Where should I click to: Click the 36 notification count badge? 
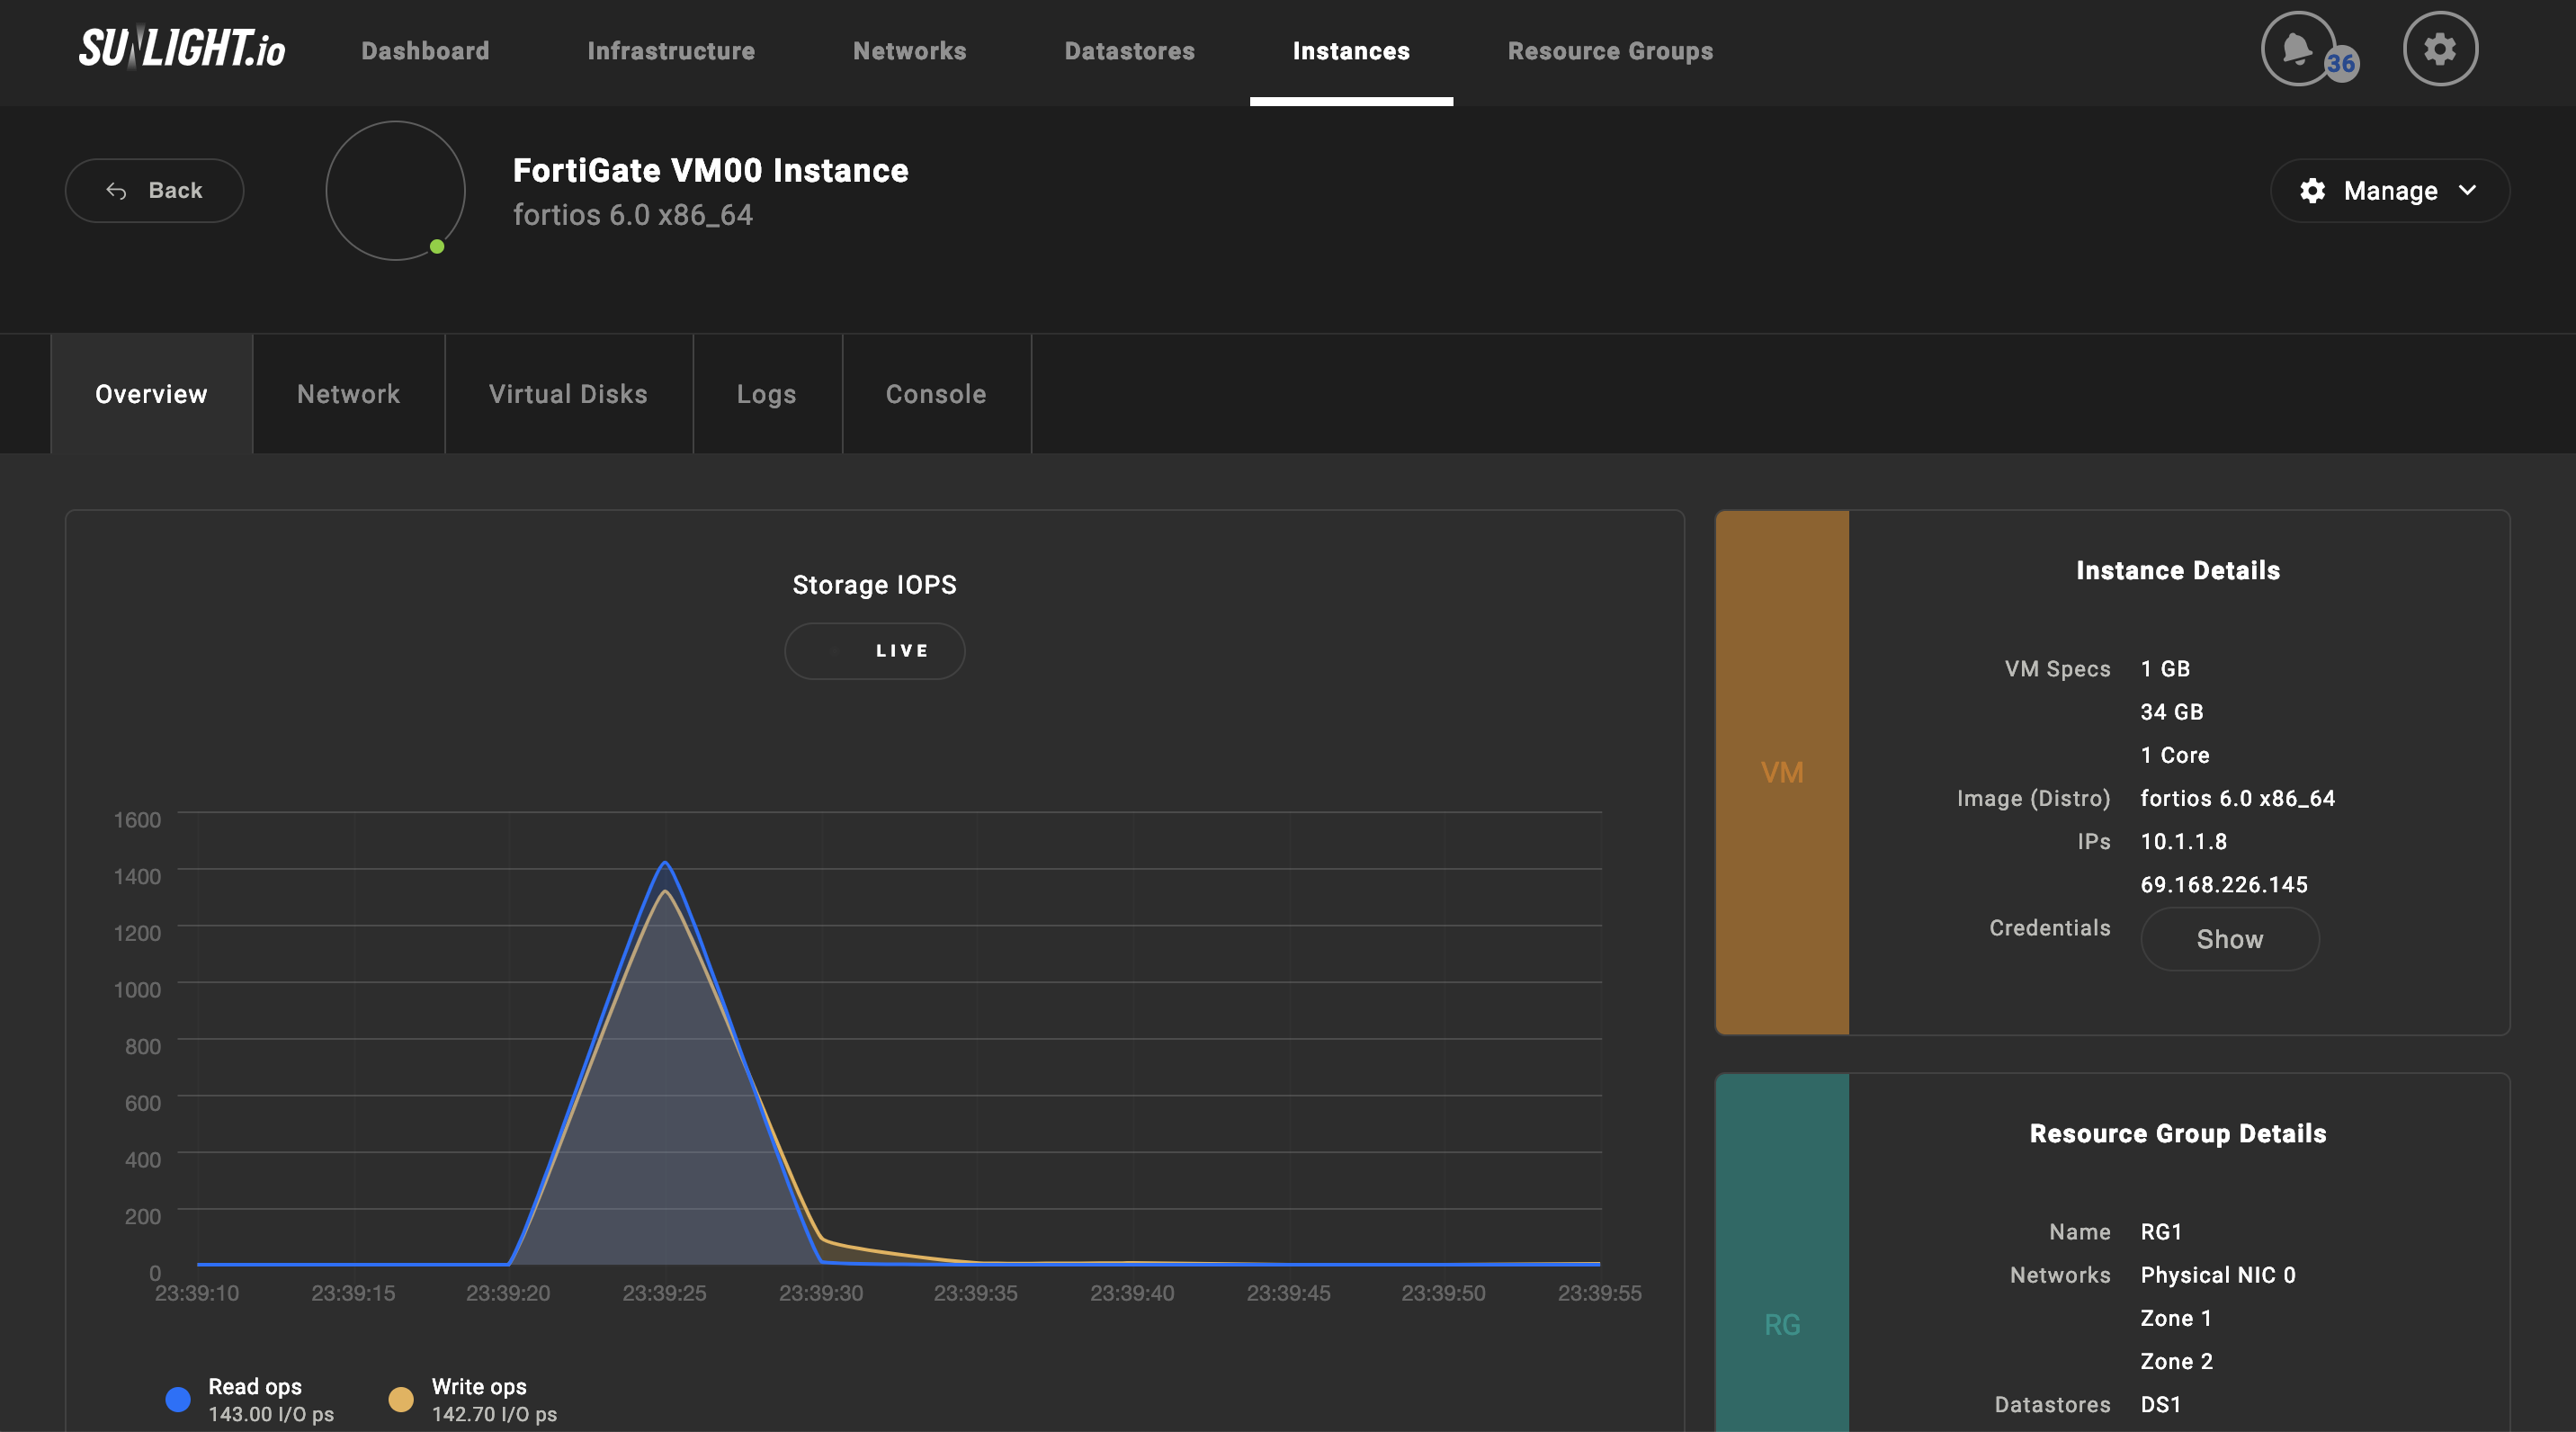point(2340,64)
